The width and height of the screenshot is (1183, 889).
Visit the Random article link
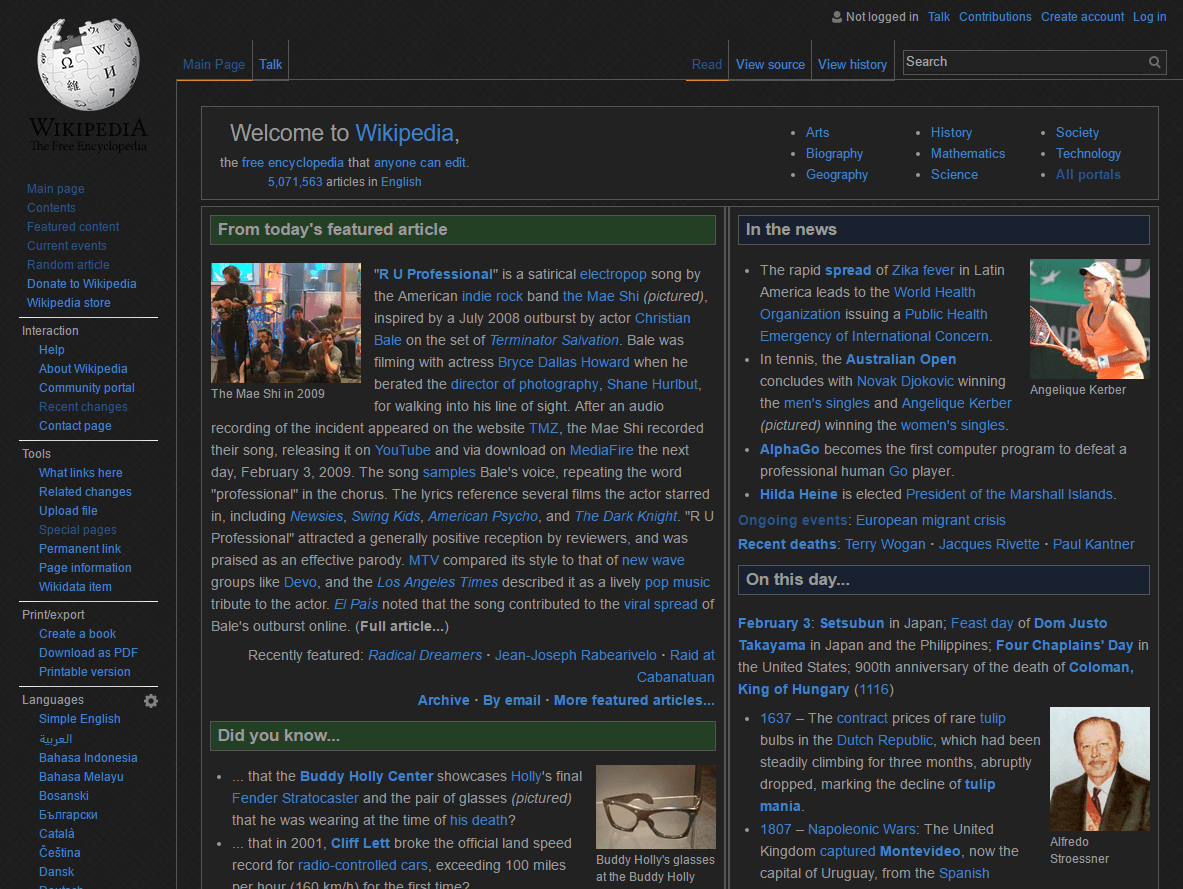(x=68, y=264)
